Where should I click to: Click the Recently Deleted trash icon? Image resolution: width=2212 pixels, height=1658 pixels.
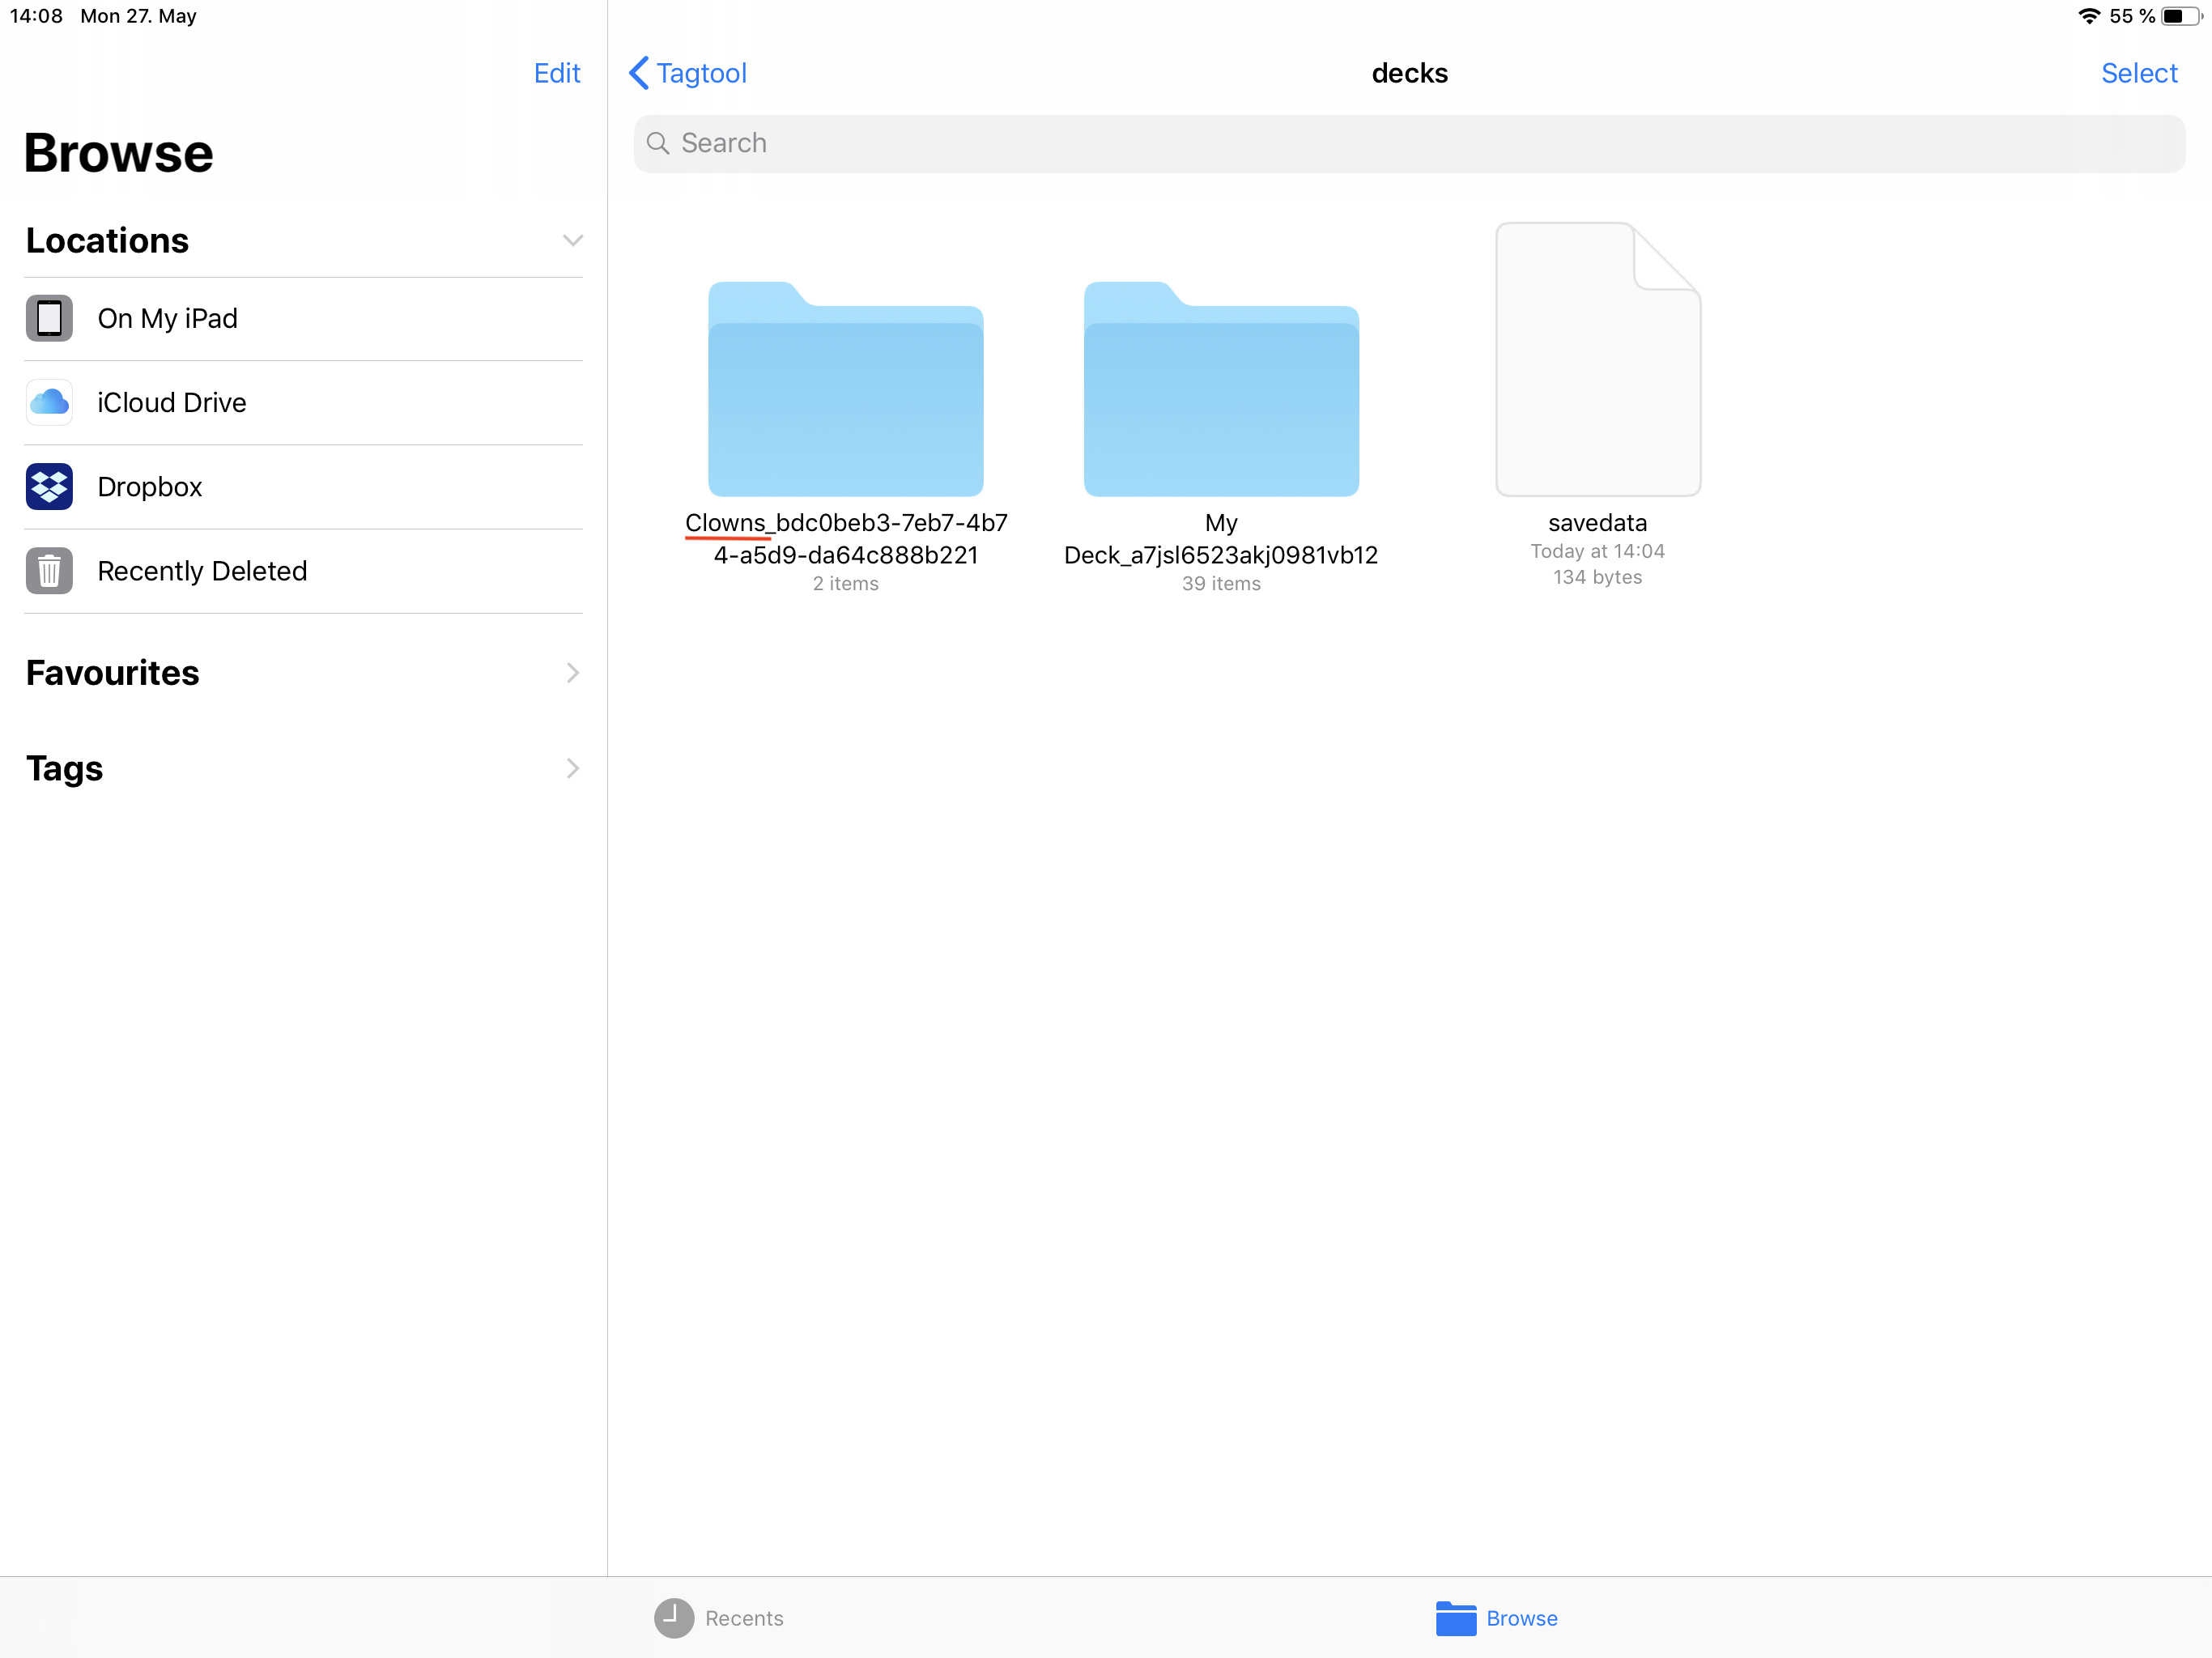coord(49,571)
